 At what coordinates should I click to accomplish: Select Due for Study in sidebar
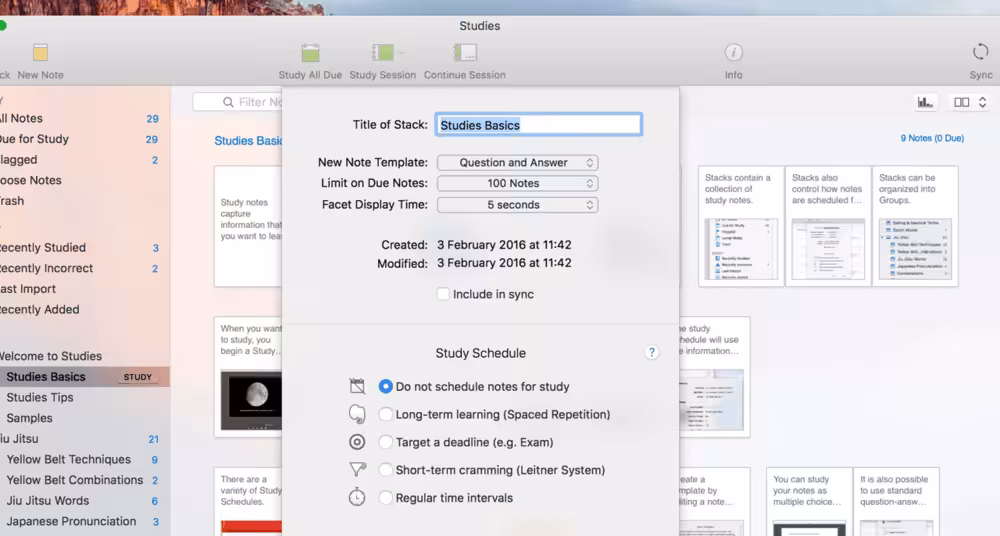pos(84,138)
